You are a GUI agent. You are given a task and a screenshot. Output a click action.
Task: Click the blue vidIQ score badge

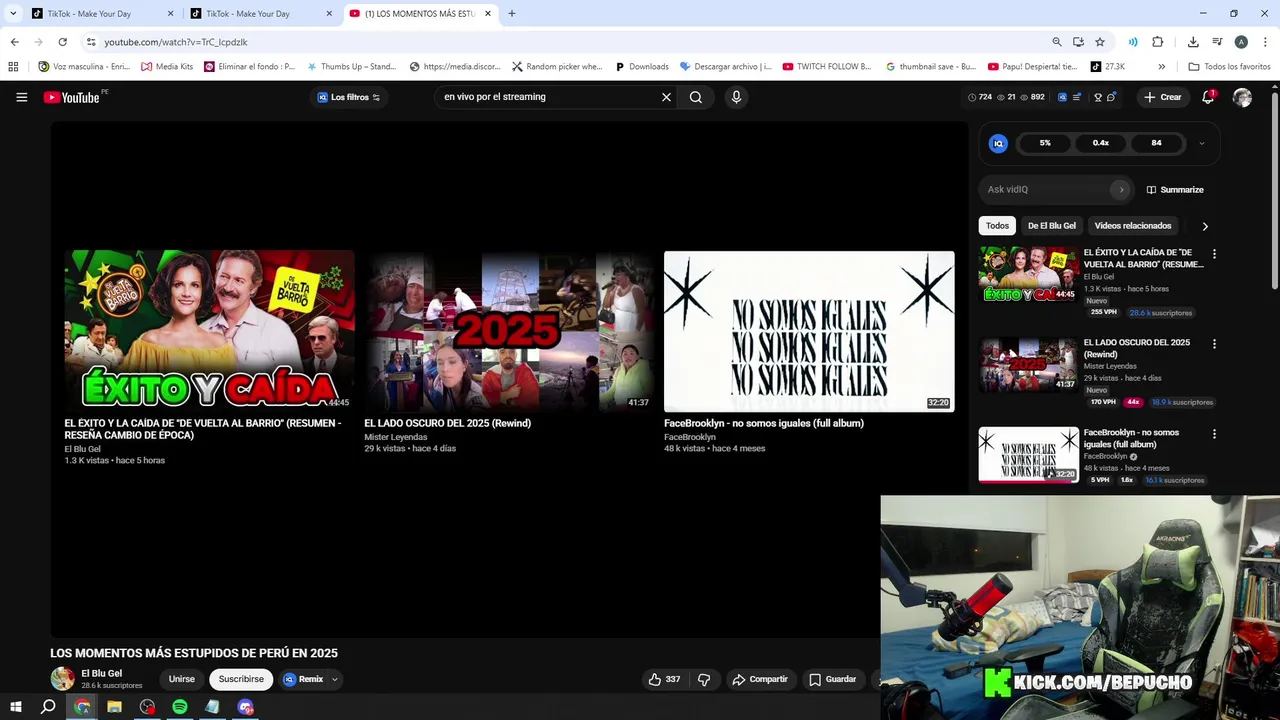coord(998,143)
